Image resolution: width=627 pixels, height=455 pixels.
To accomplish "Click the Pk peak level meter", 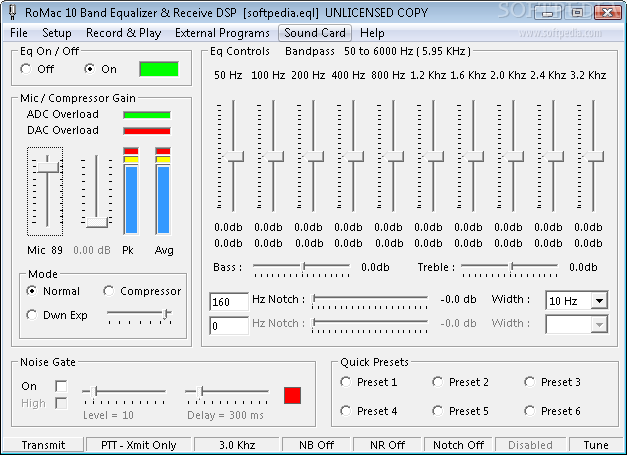I will click(x=130, y=192).
